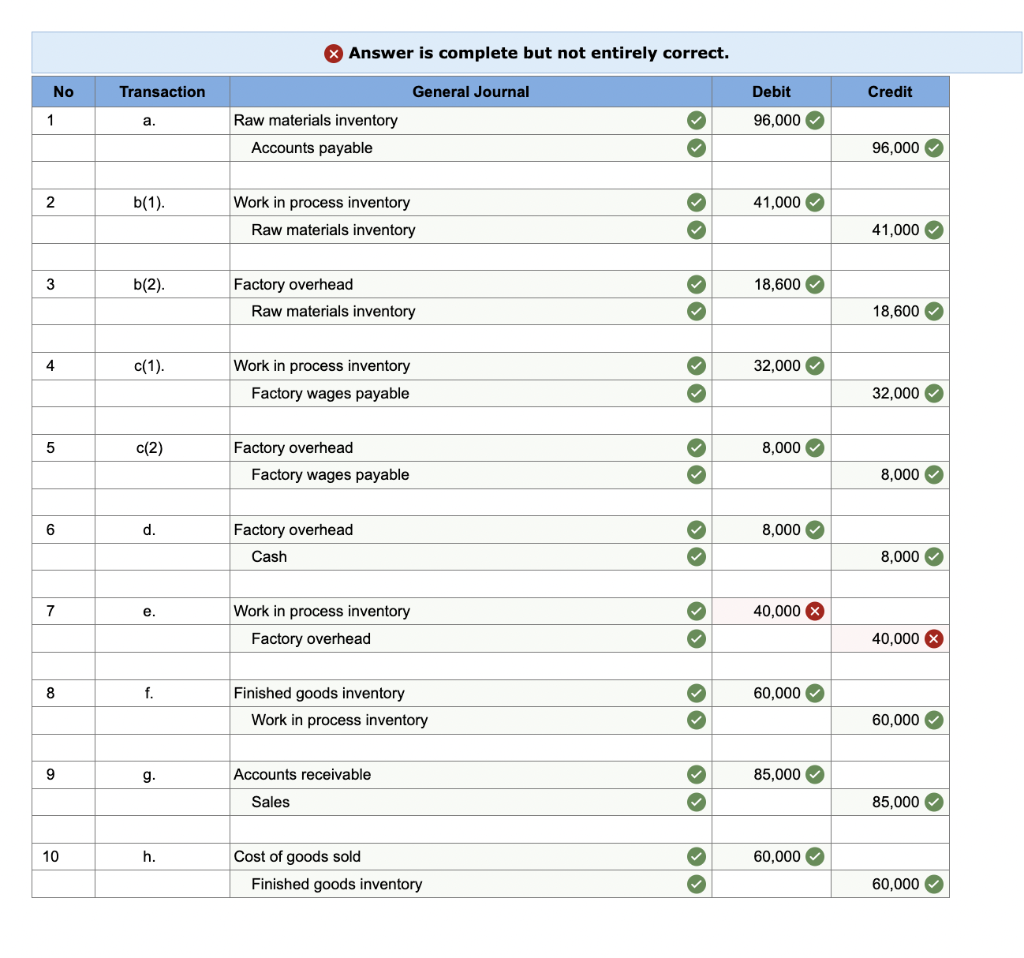Click the credit value 41,000
The image size is (1024, 958).
[895, 230]
